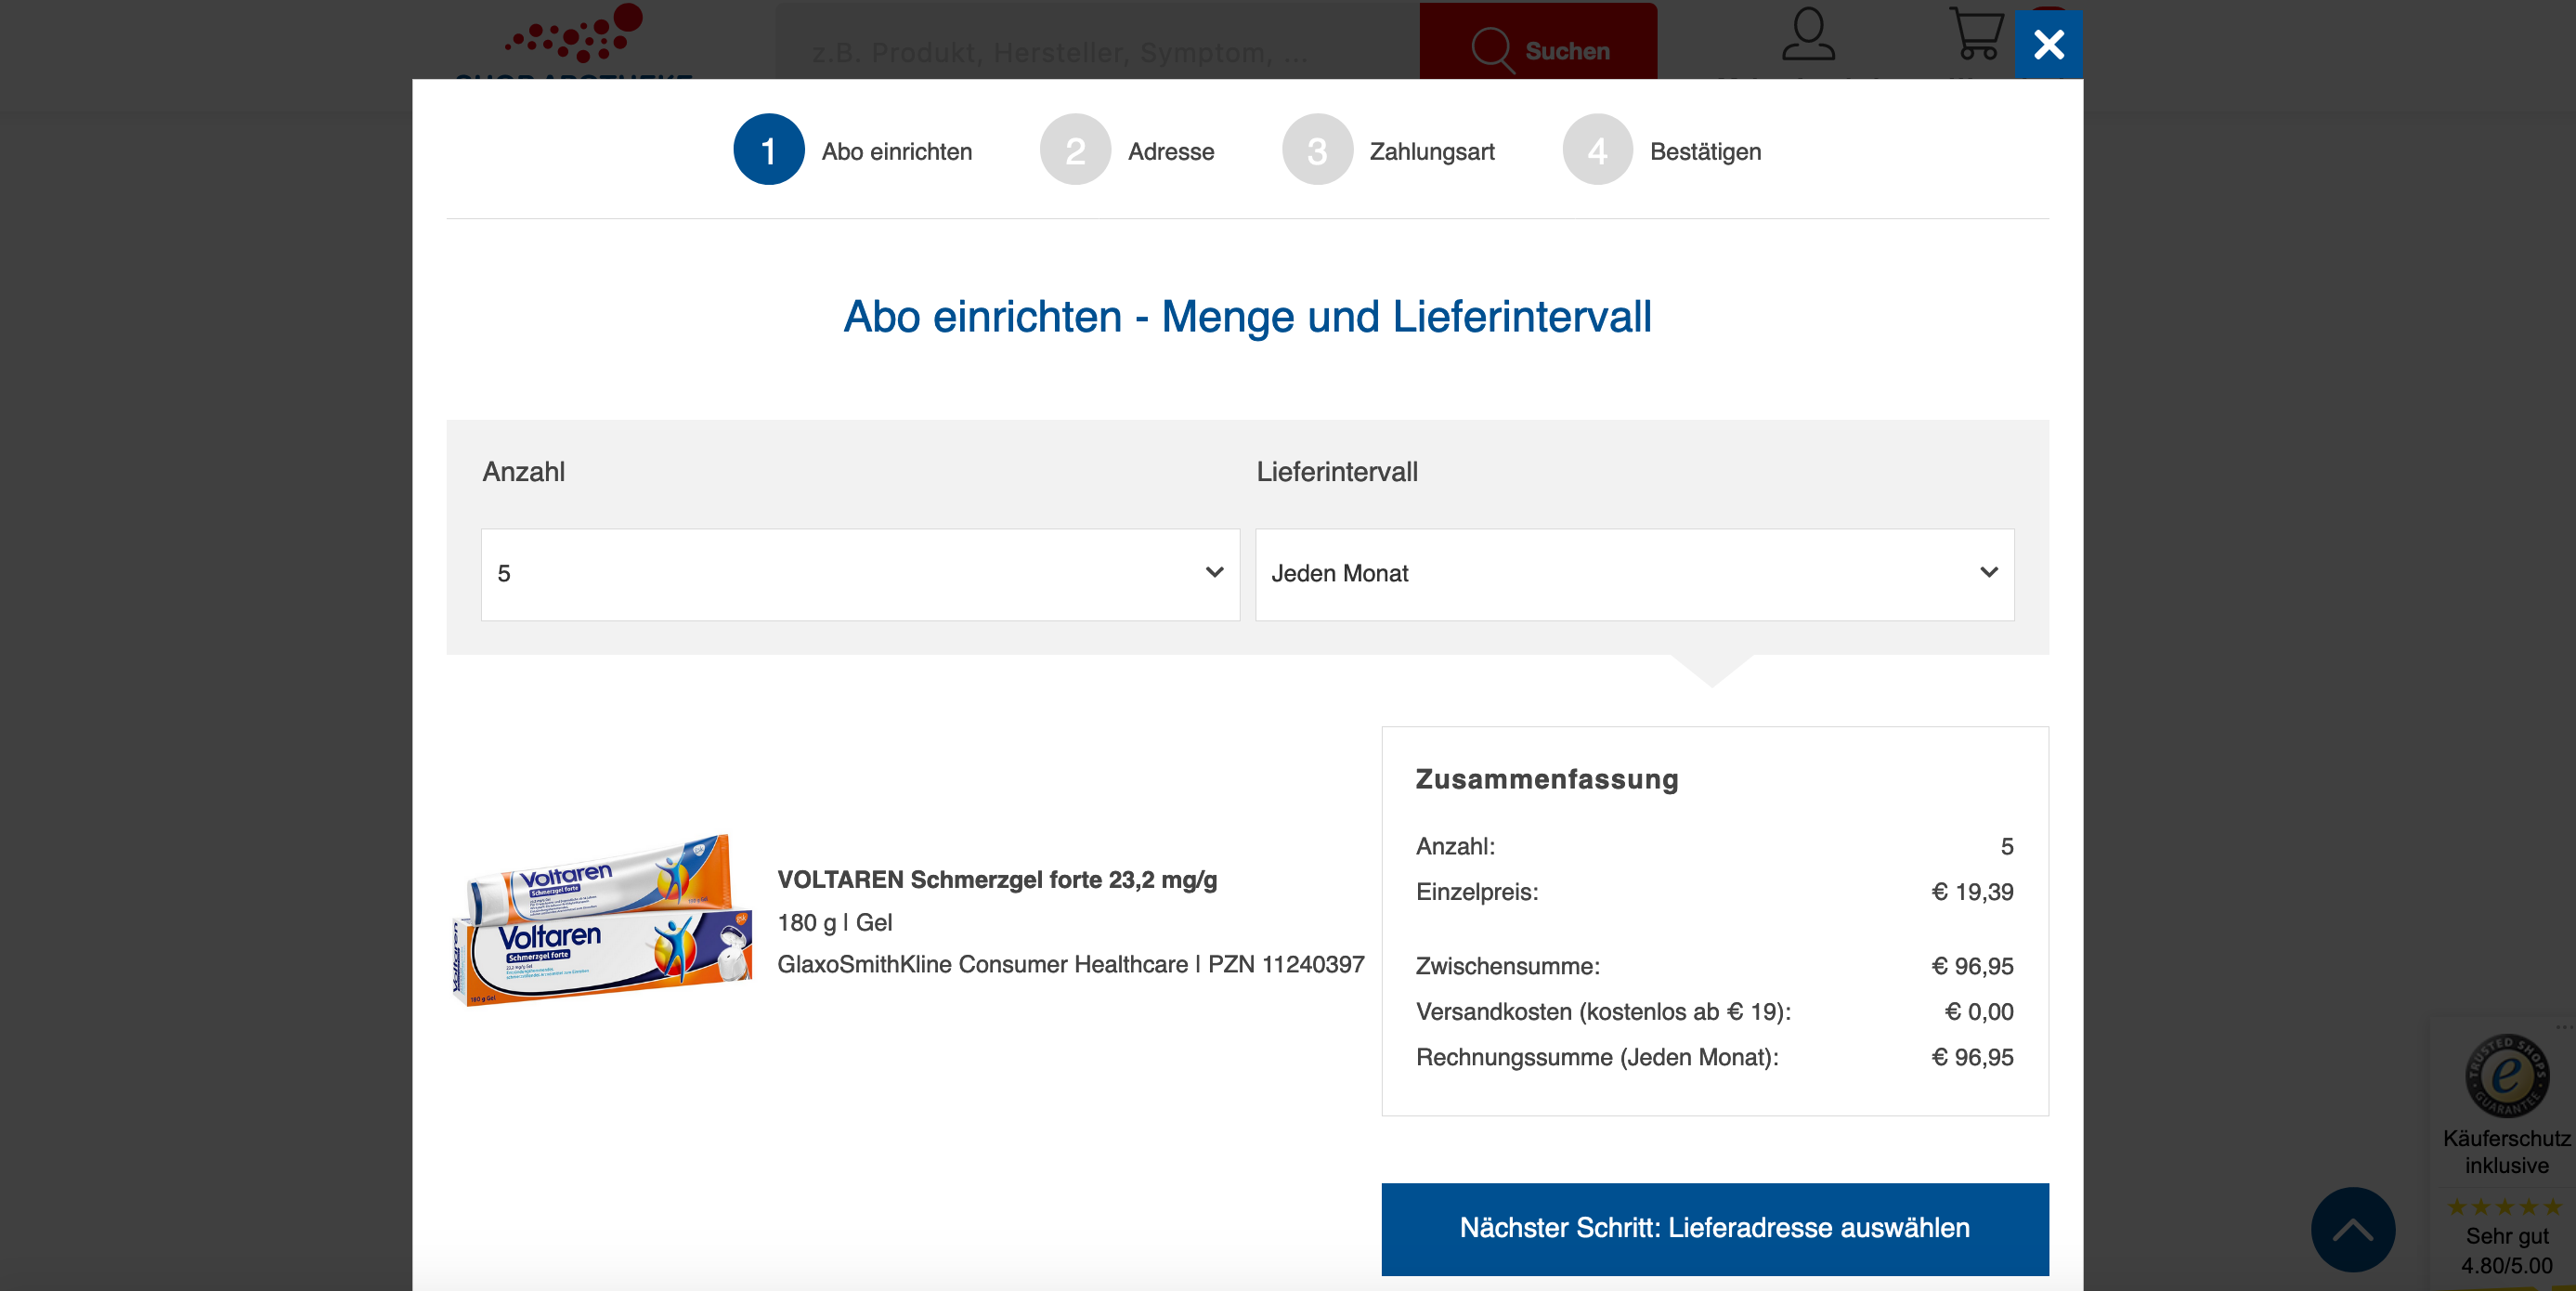Select the Bestätigen step label

click(x=1705, y=152)
